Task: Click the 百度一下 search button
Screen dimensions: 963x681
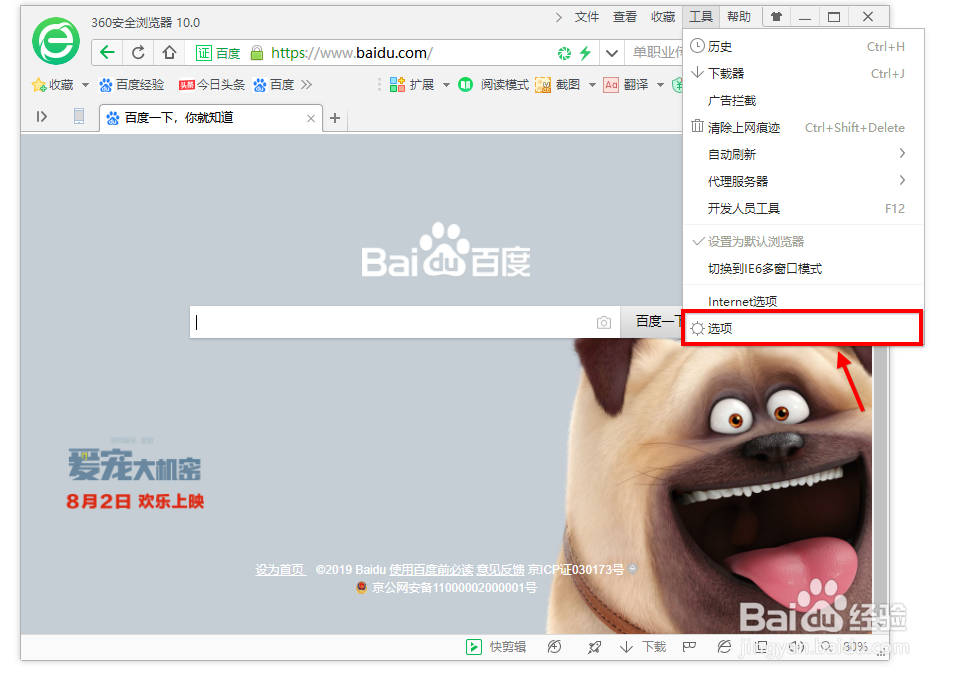Action: point(652,322)
